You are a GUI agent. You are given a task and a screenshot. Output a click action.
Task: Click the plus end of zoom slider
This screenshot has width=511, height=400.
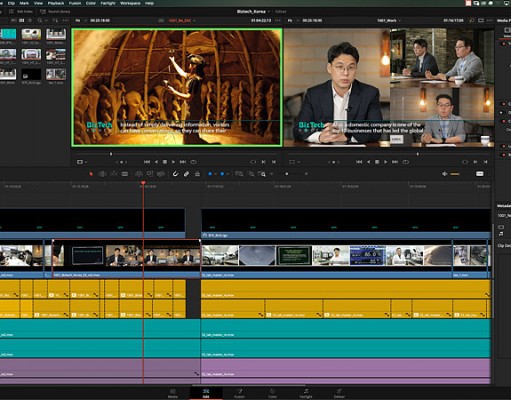click(x=306, y=174)
